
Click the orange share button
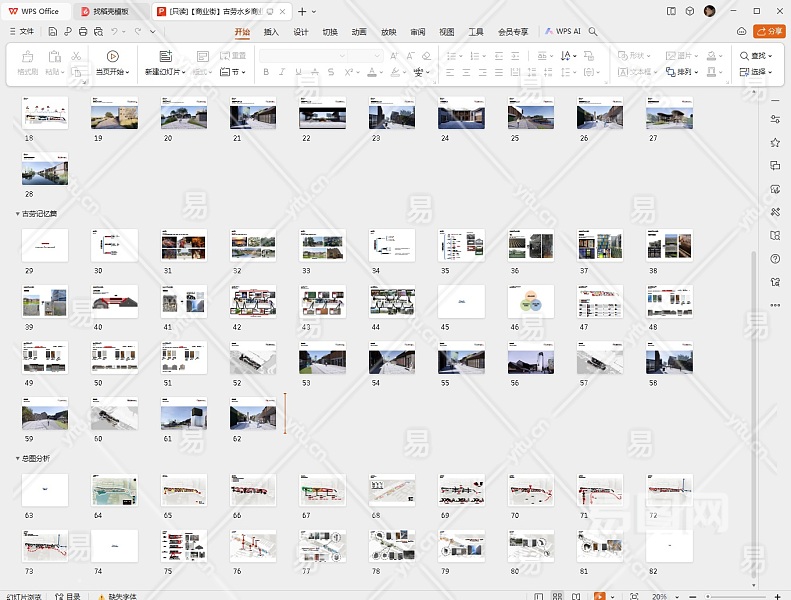pyautogui.click(x=769, y=31)
